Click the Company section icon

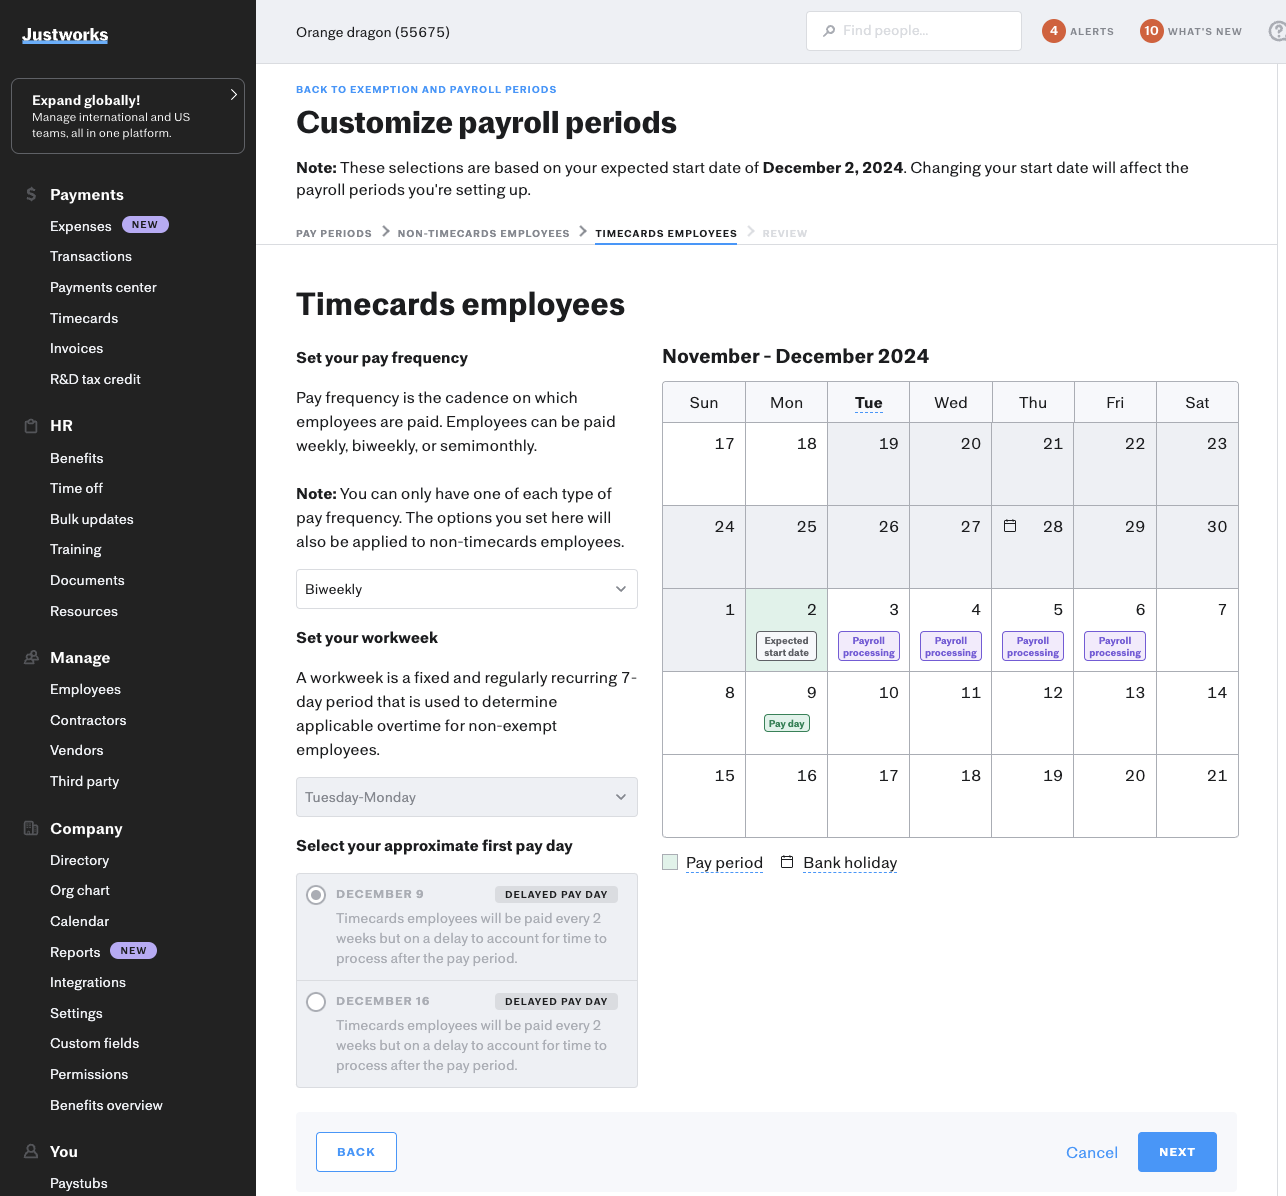click(30, 828)
